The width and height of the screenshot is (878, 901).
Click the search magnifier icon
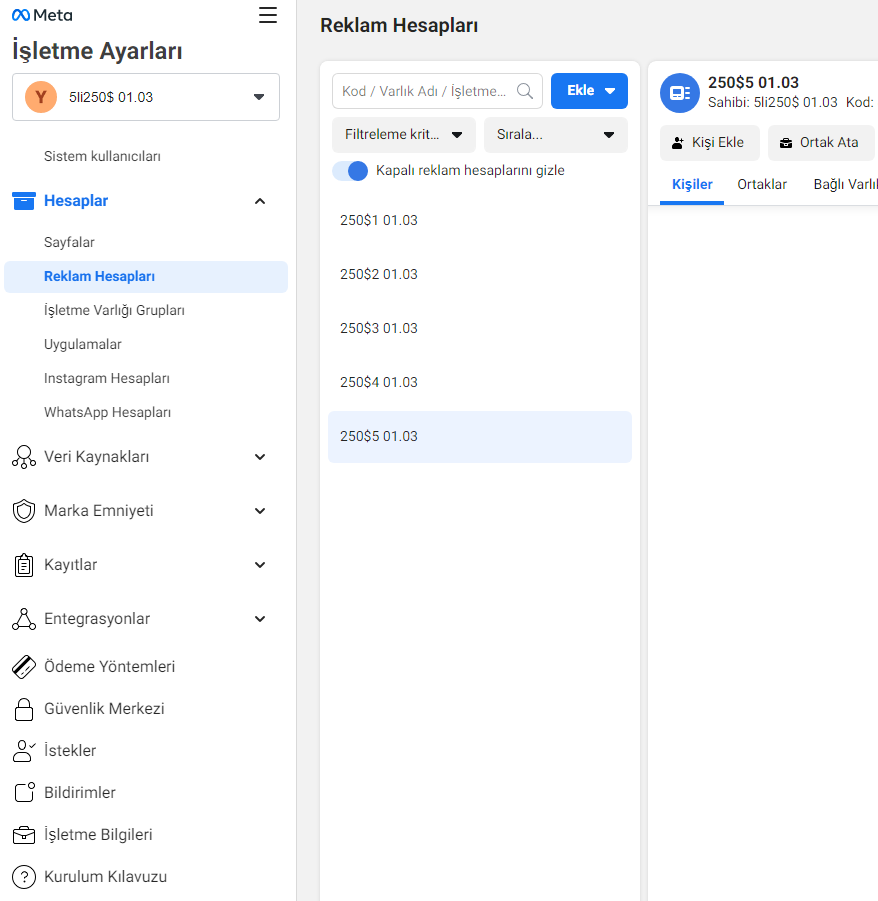tap(525, 91)
